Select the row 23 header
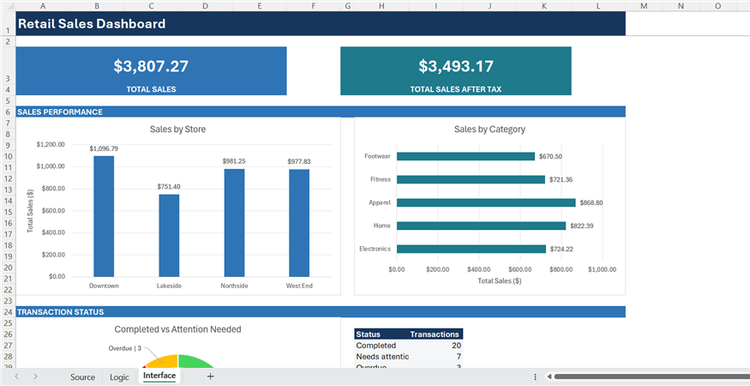The image size is (750, 386). click(8, 301)
